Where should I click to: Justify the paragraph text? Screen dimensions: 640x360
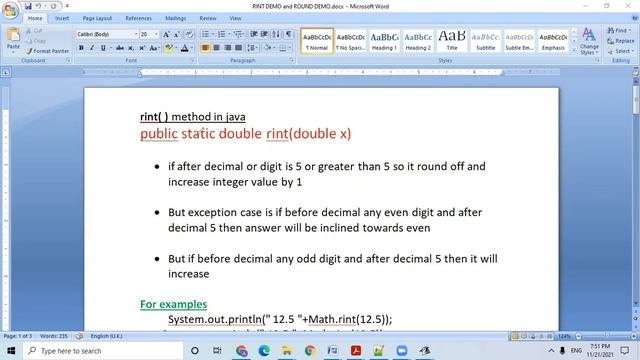coord(238,48)
